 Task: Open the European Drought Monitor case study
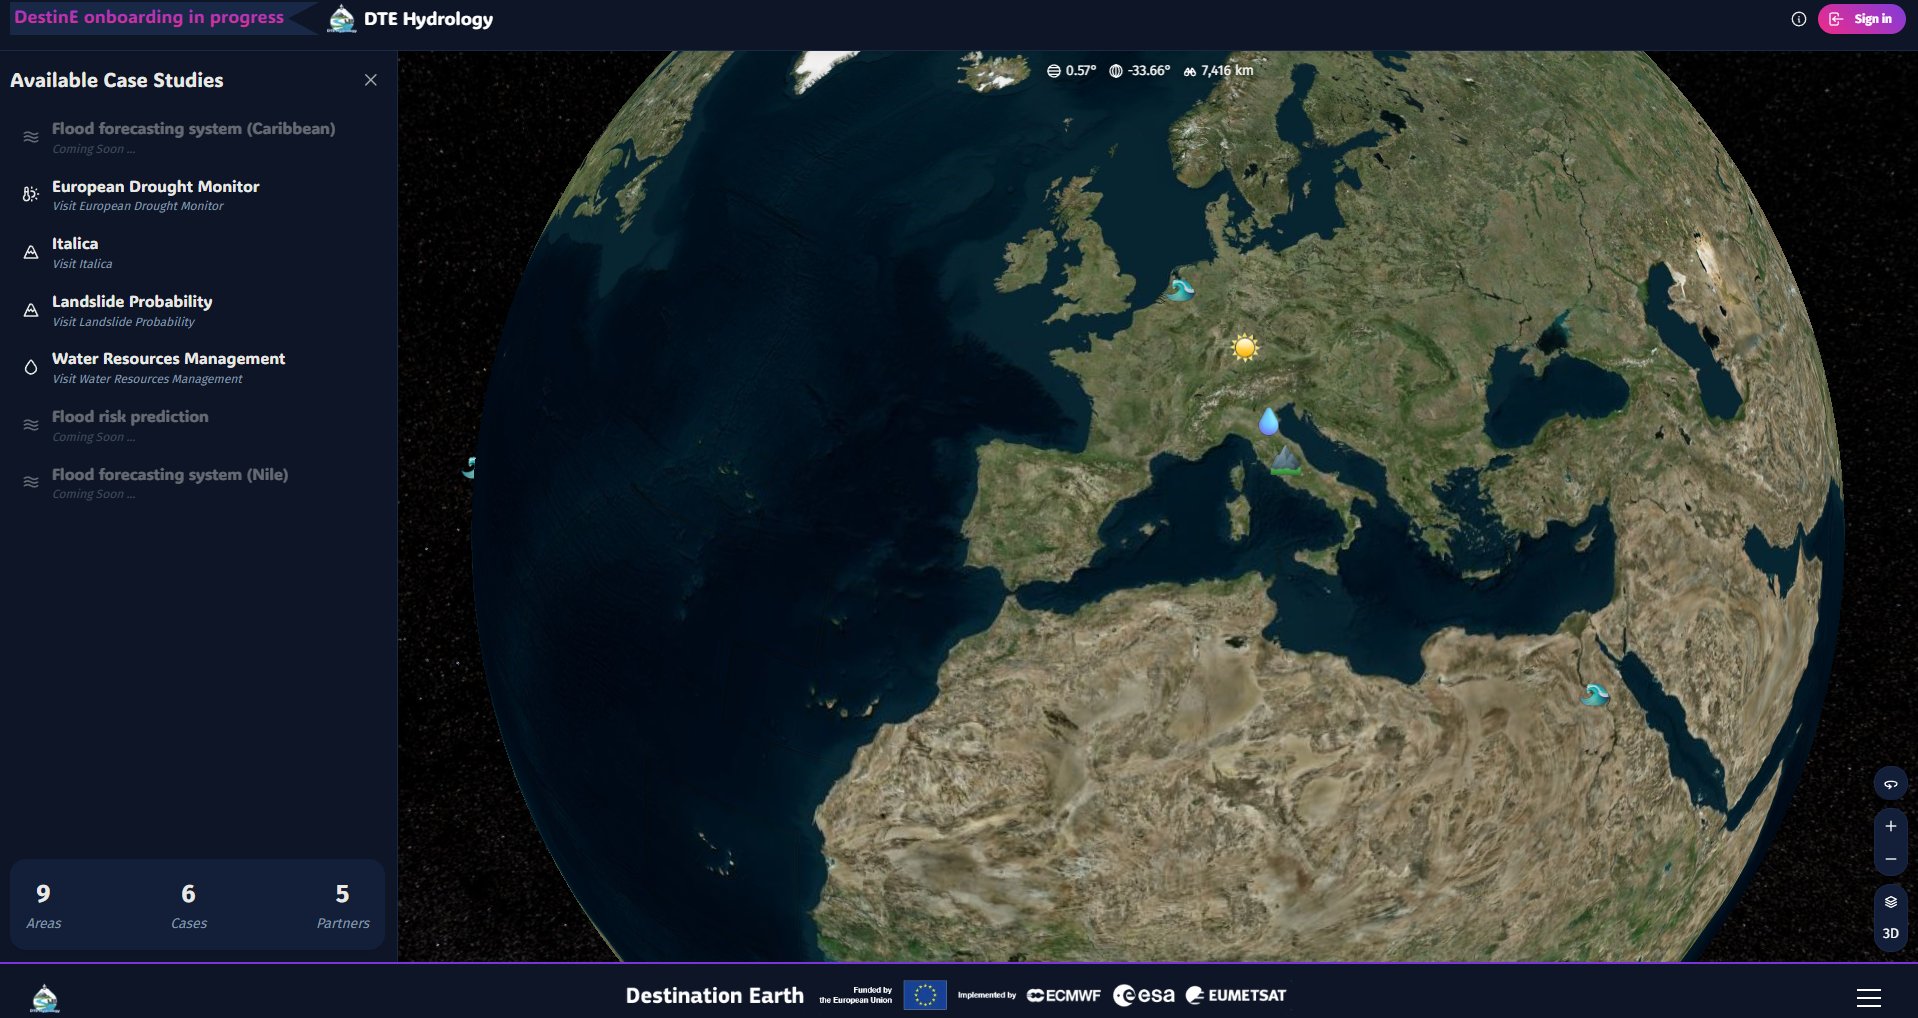198,195
